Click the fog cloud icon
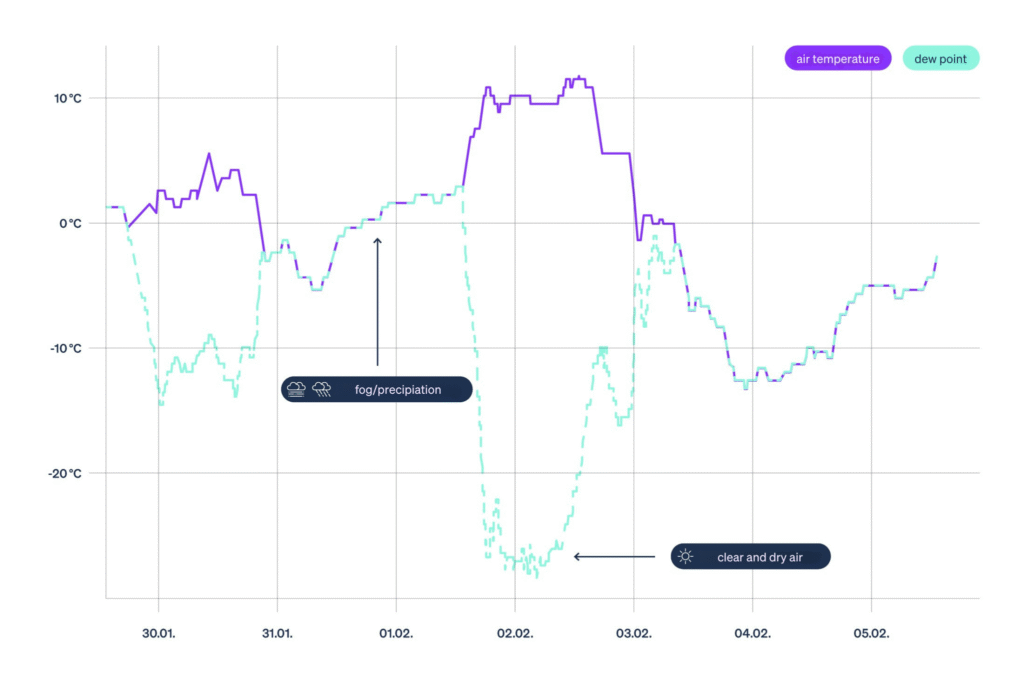The height and width of the screenshot is (683, 1024). click(296, 389)
